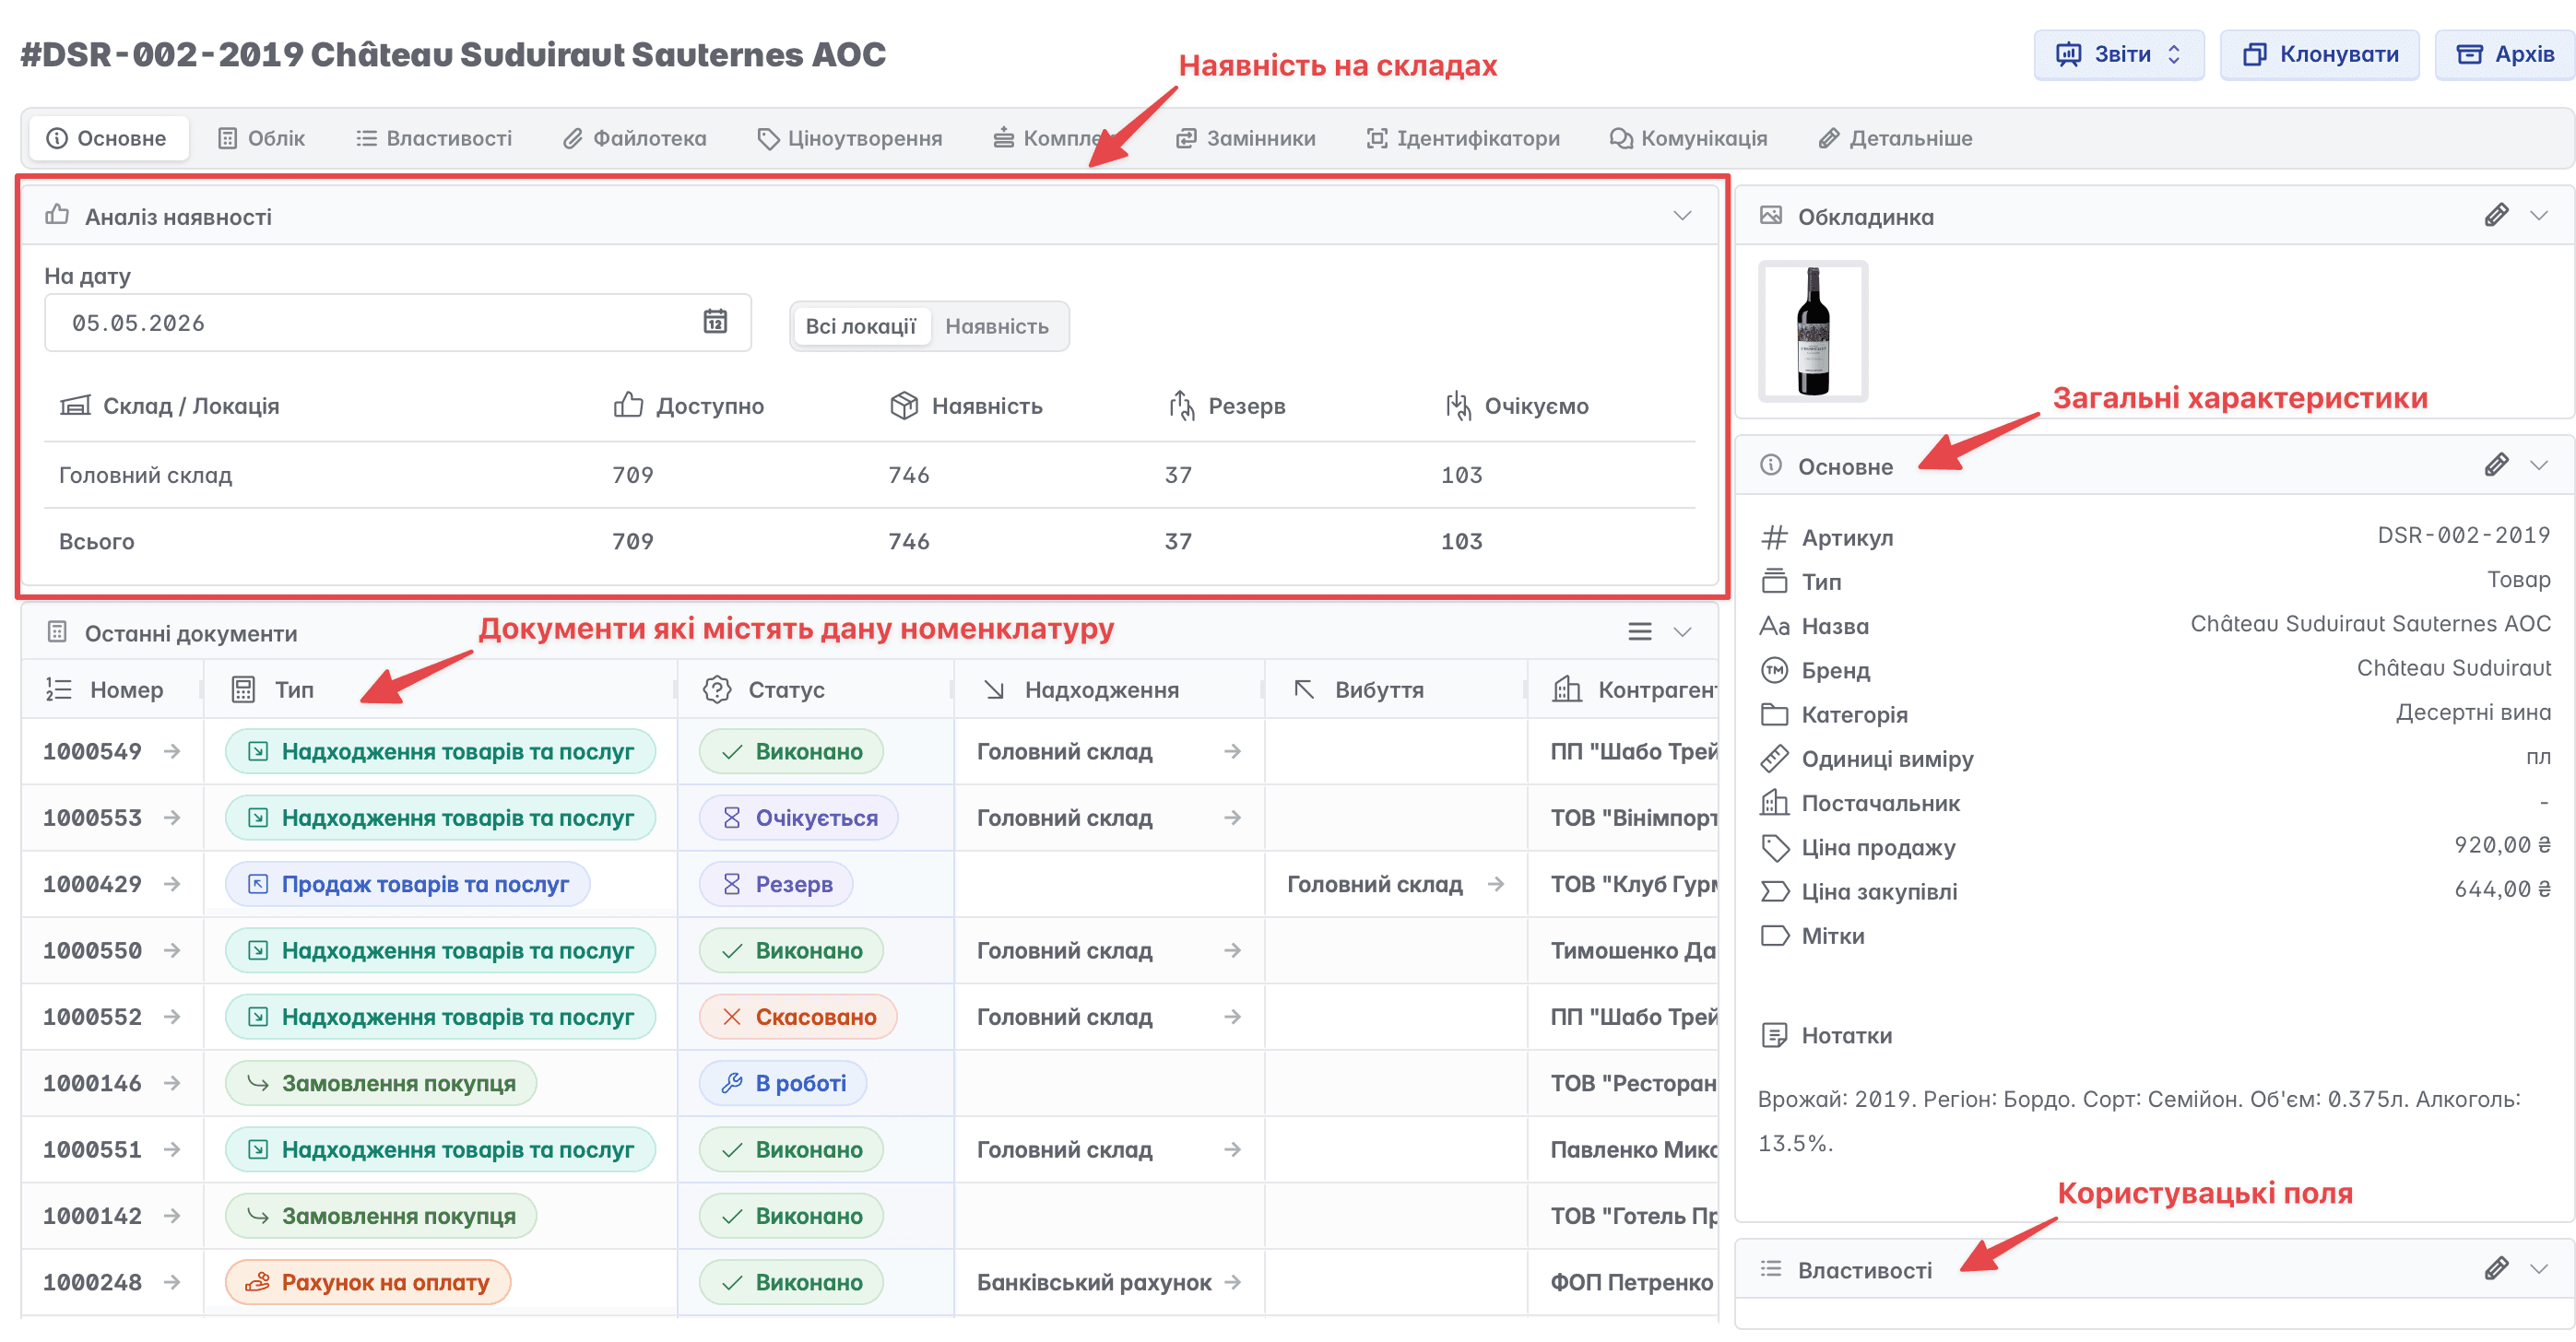Screen dimensions: 2576x1342
Task: Collapse the Останні документи panel chevron
Action: [x=1683, y=632]
